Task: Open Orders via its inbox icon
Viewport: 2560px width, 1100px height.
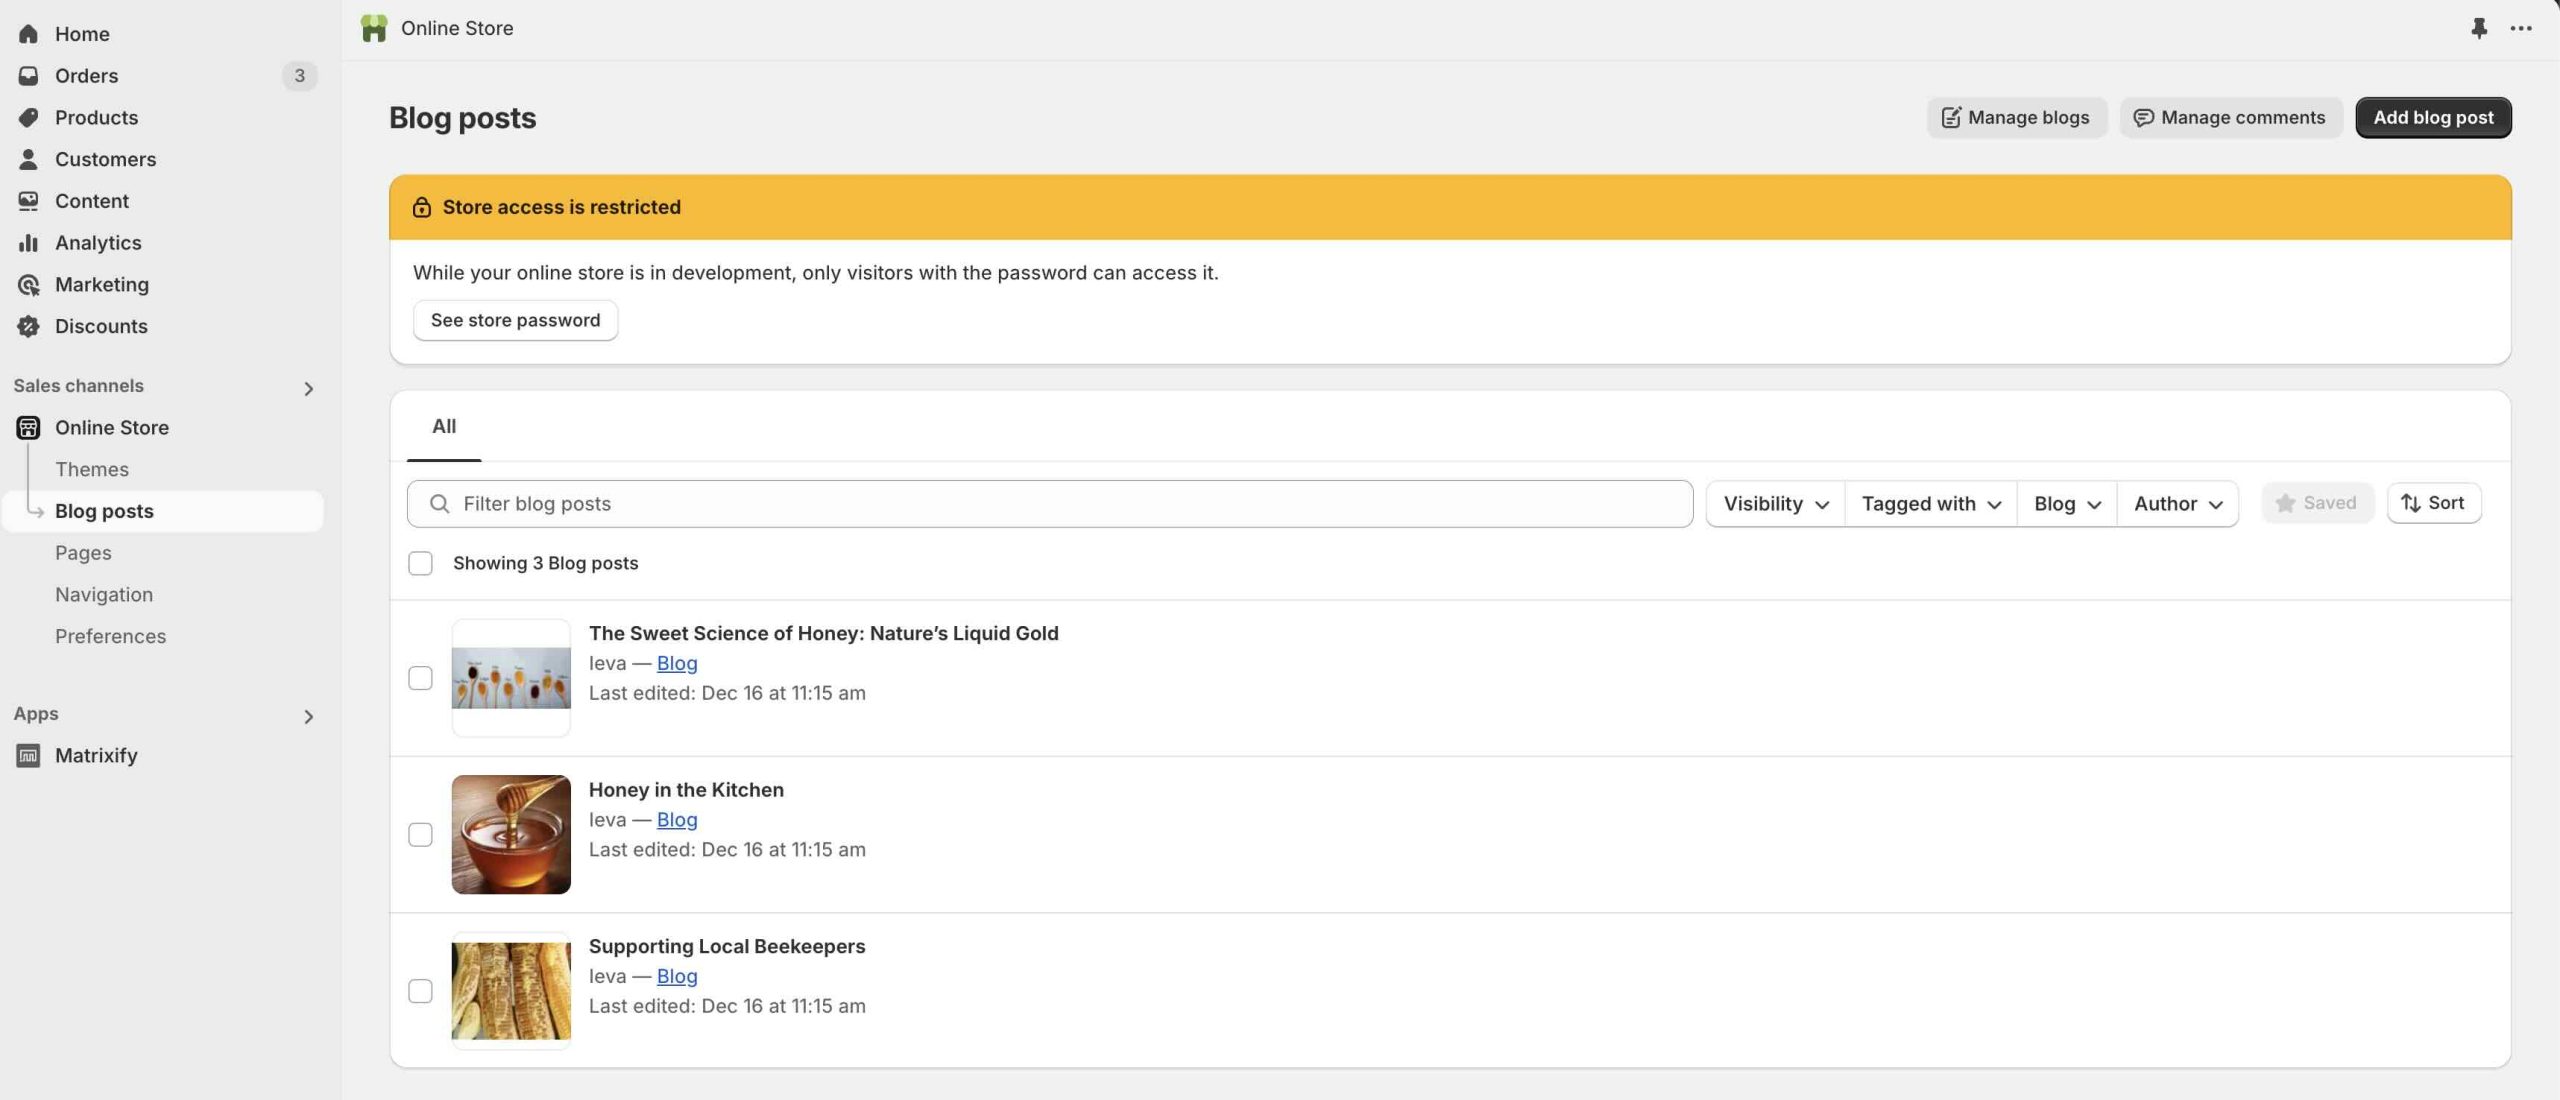Action: 28,76
